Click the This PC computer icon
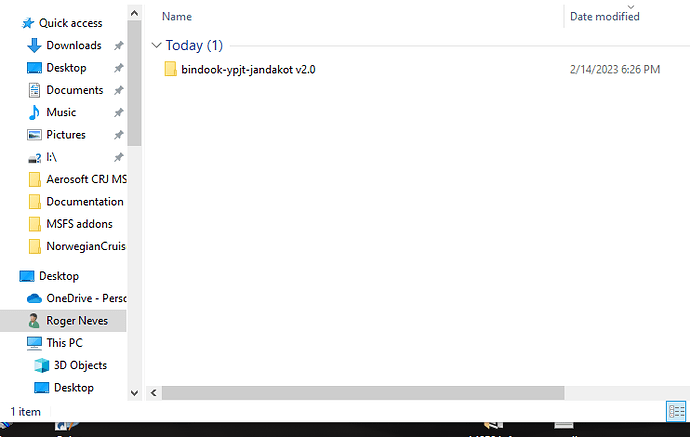 34,343
